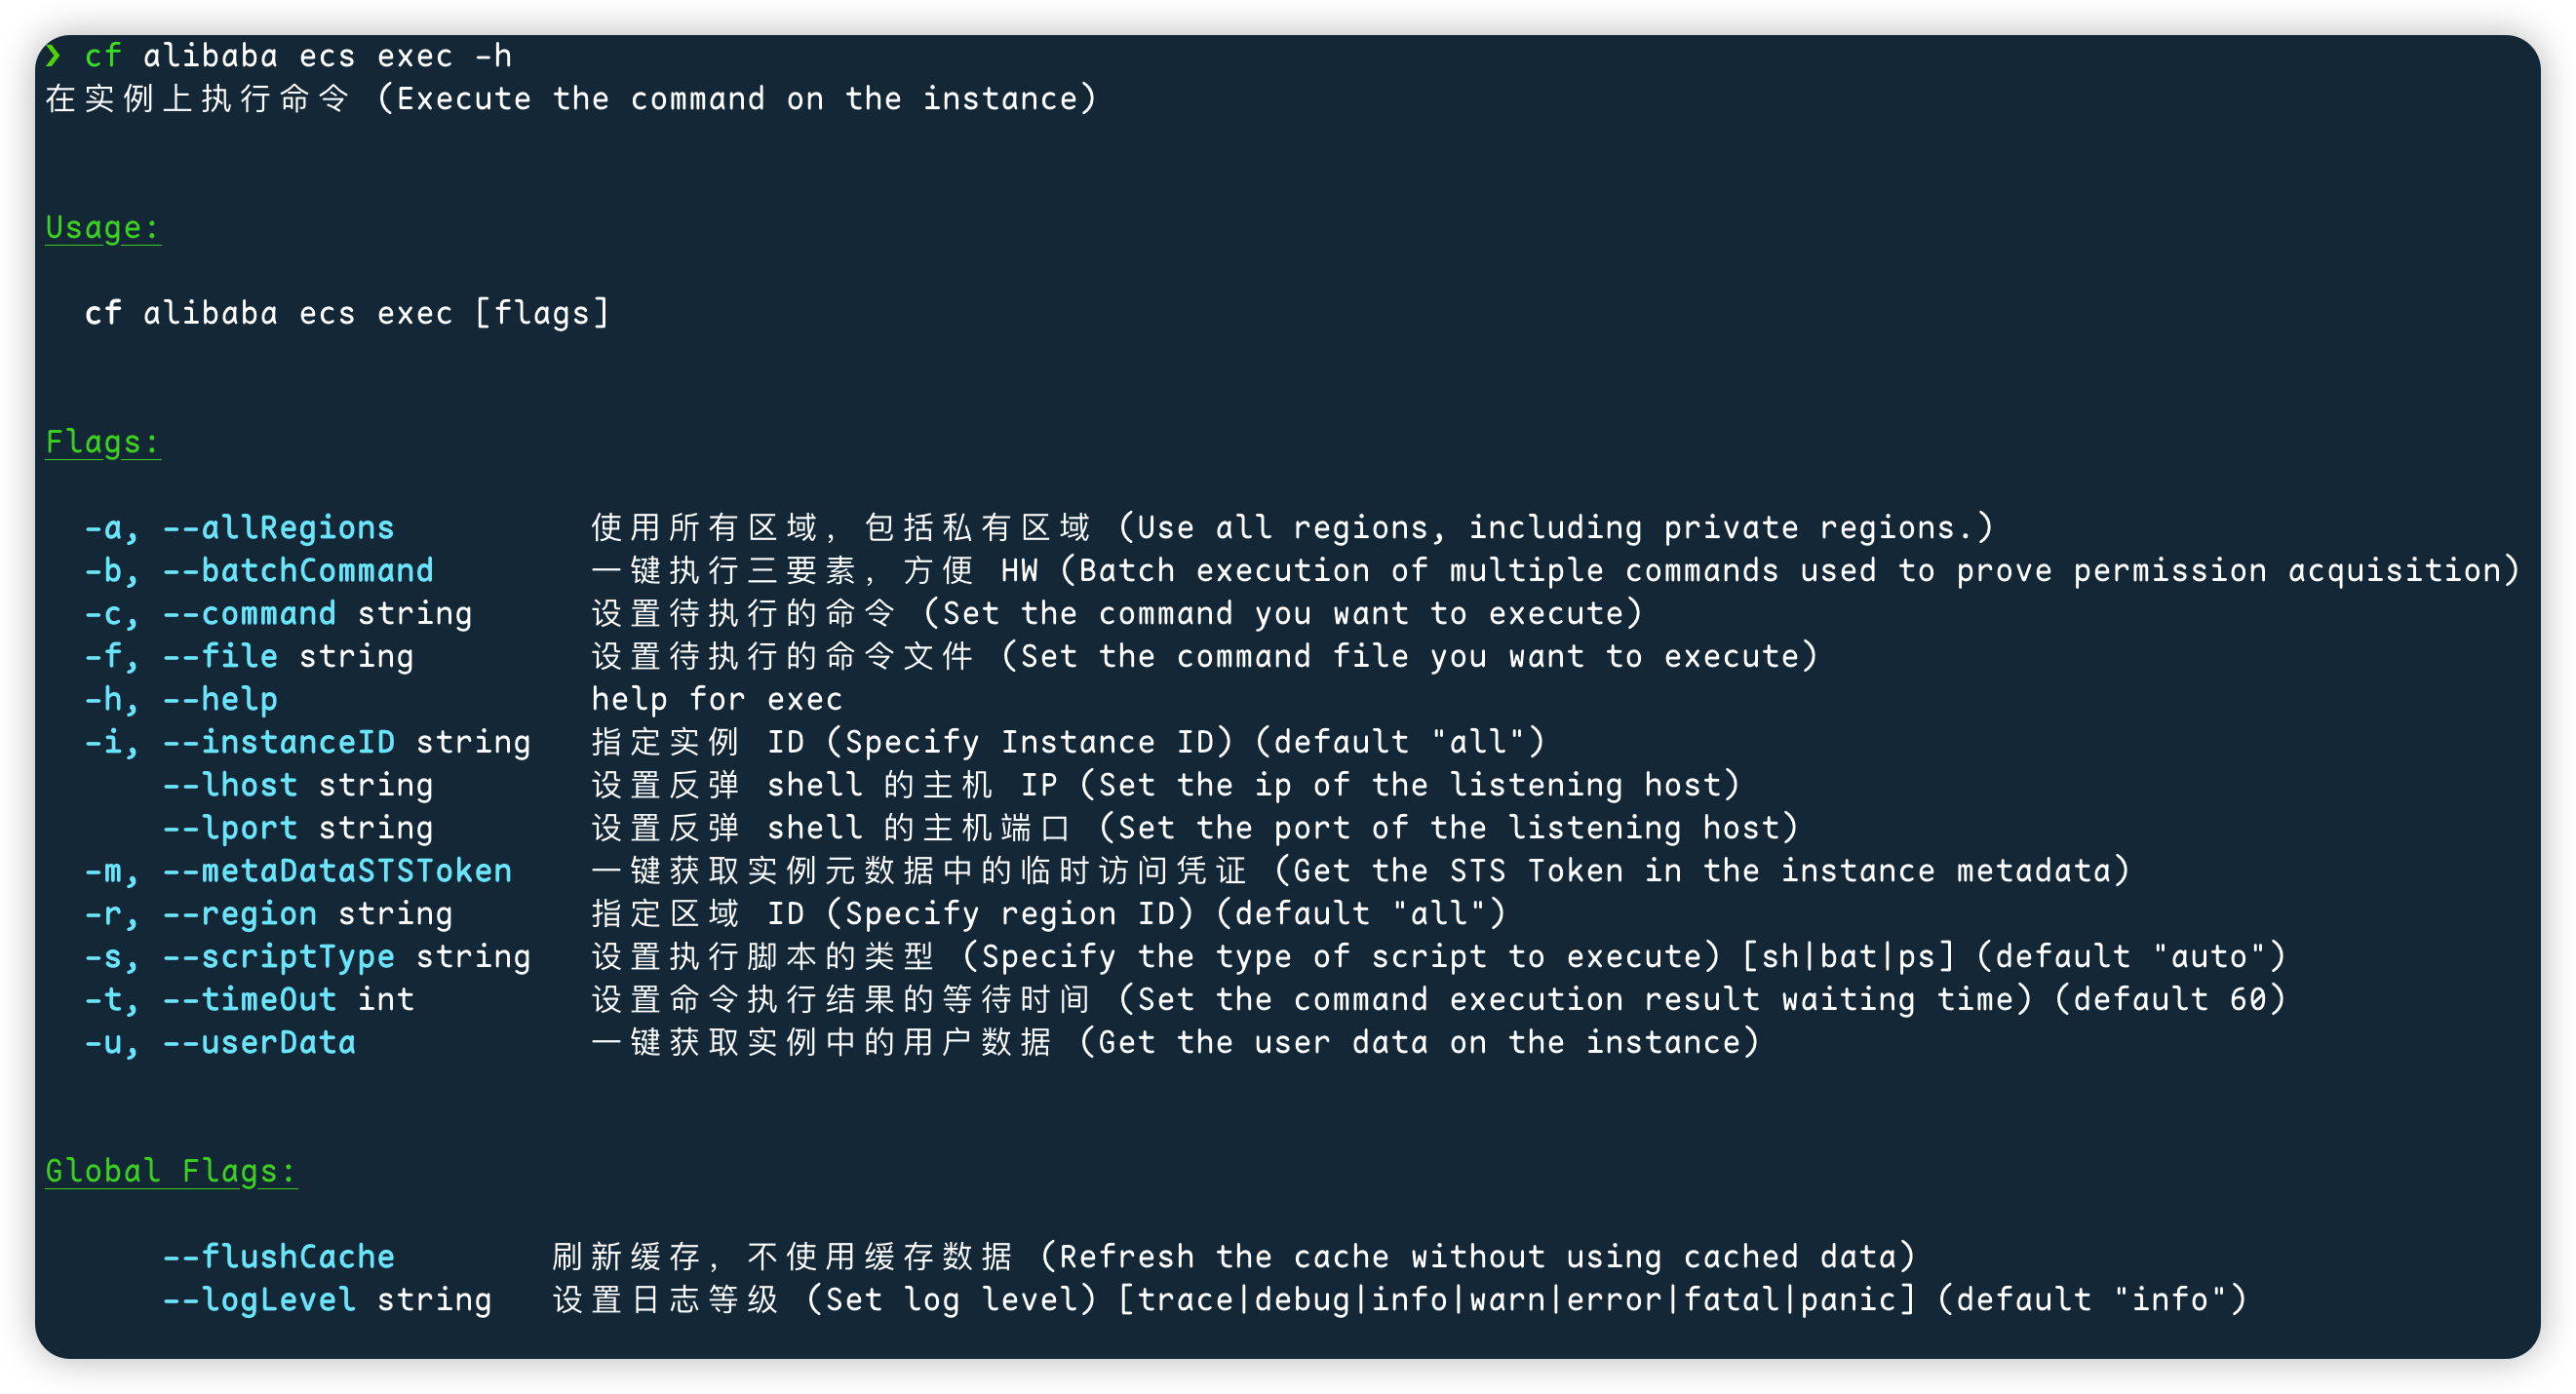
Task: Click the underlined Usage: heading
Action: [x=102, y=228]
